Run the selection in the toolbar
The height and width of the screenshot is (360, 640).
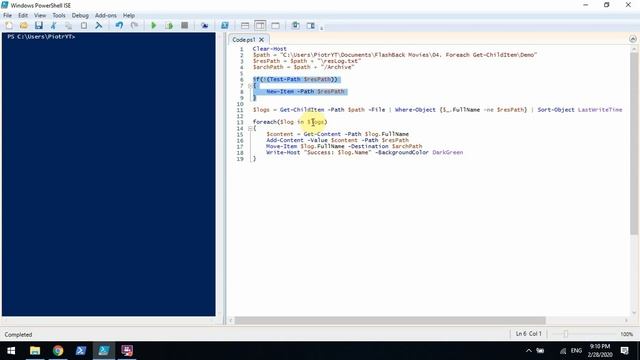point(169,26)
